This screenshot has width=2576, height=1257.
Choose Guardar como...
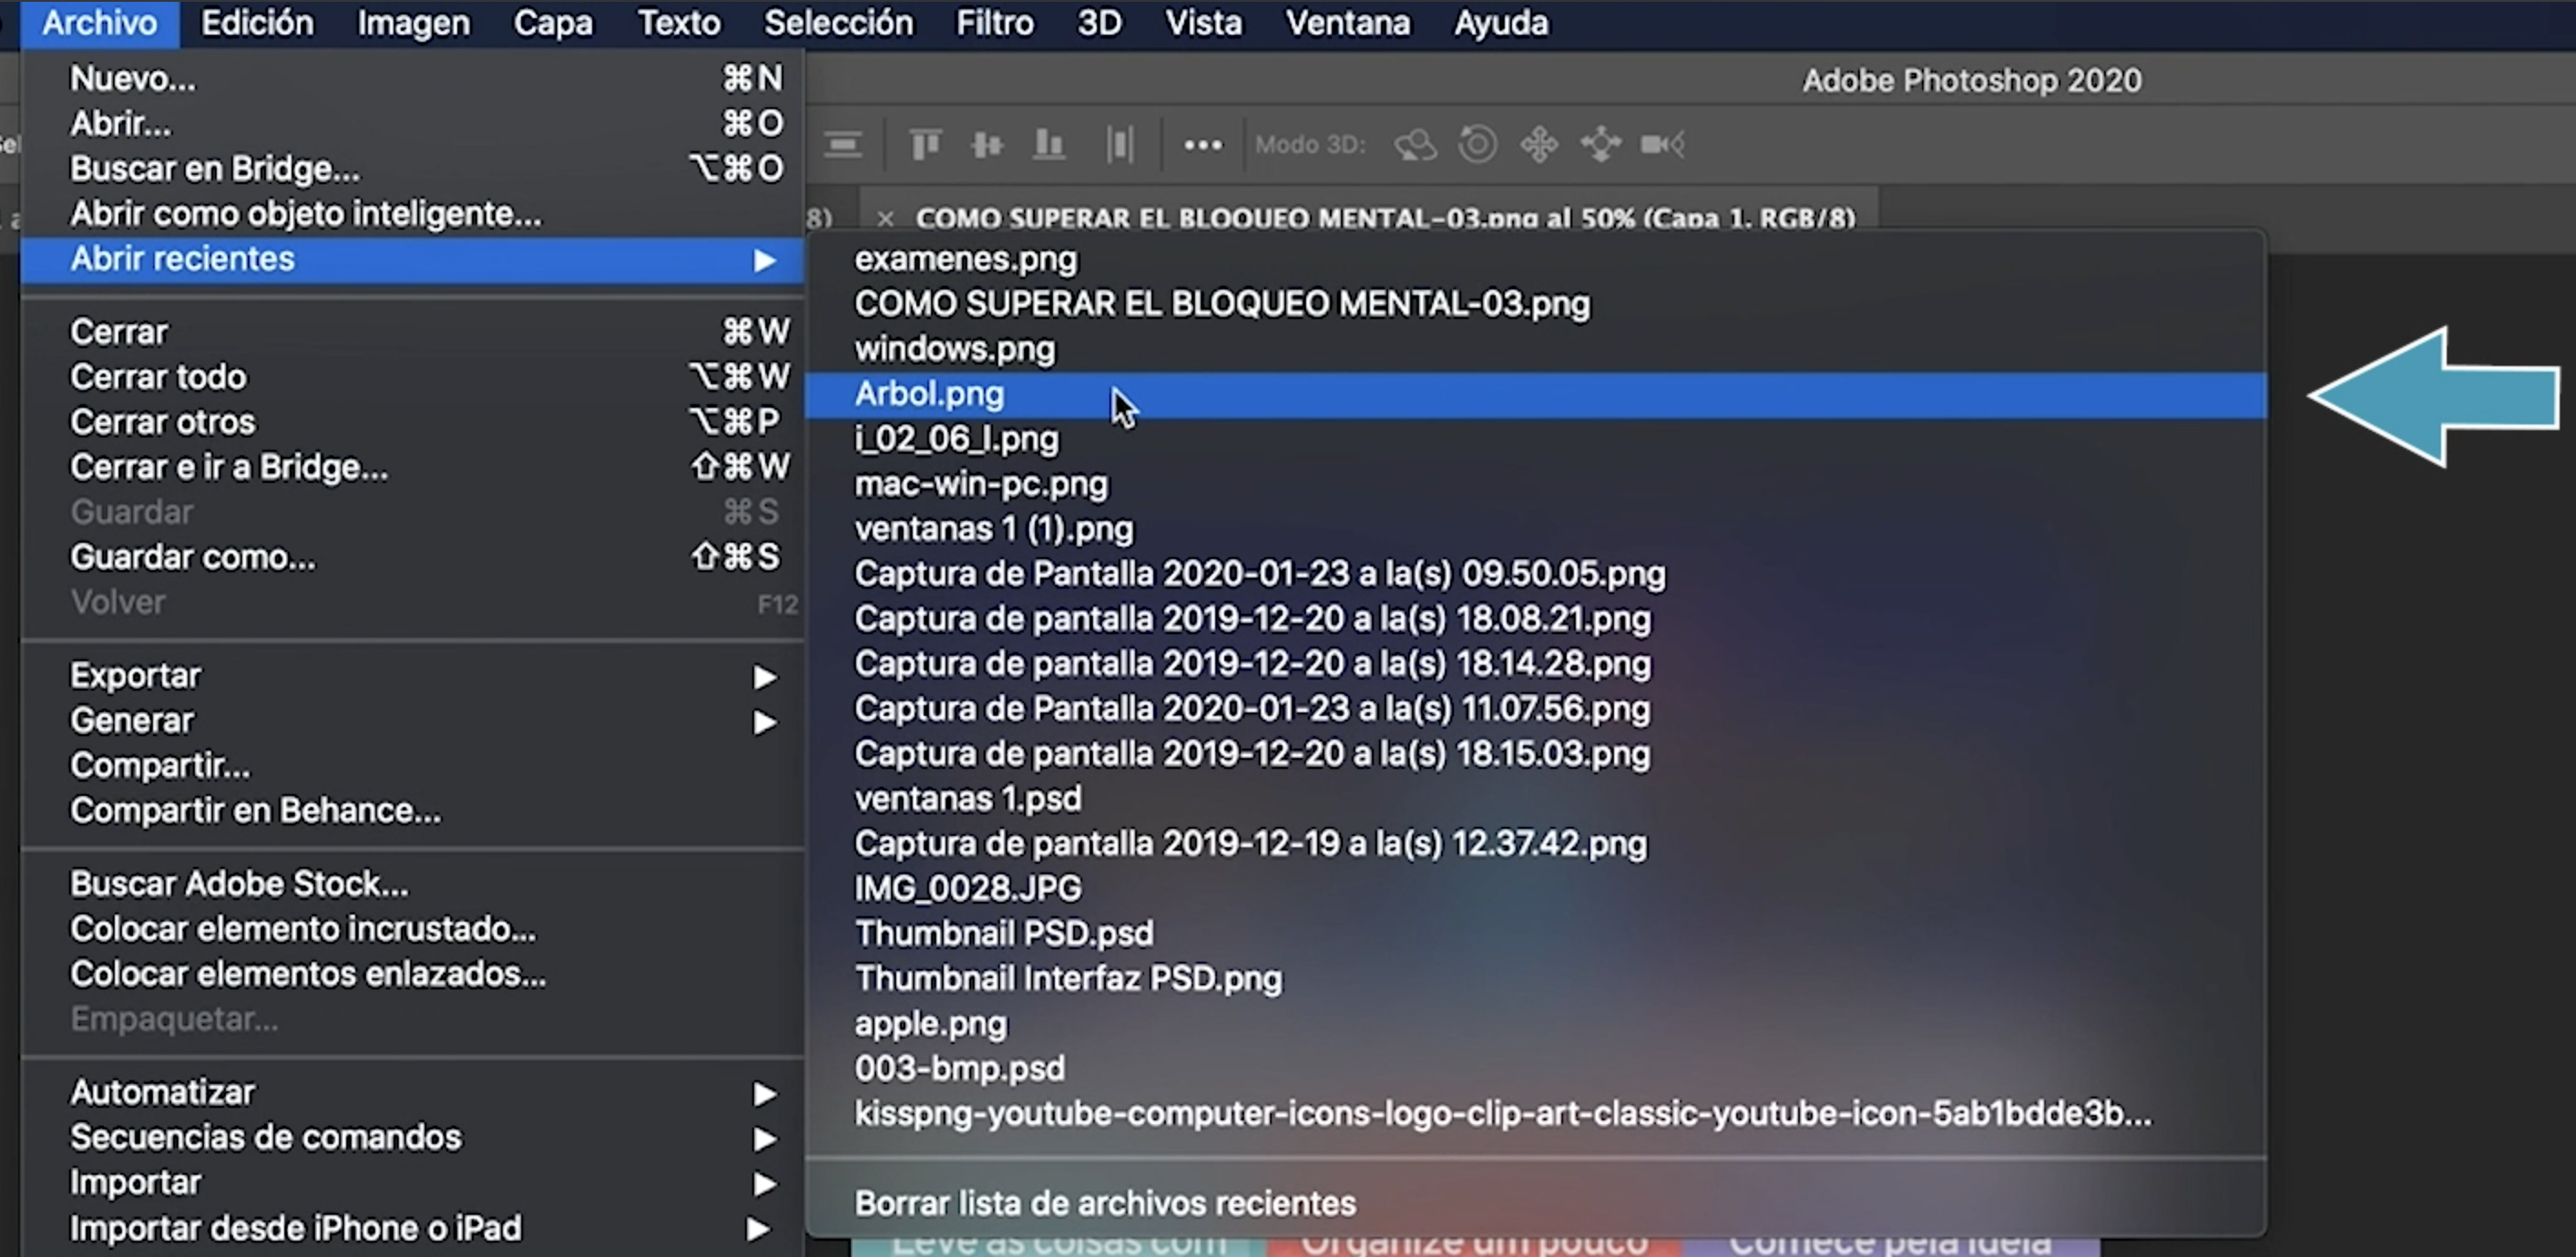click(412, 556)
